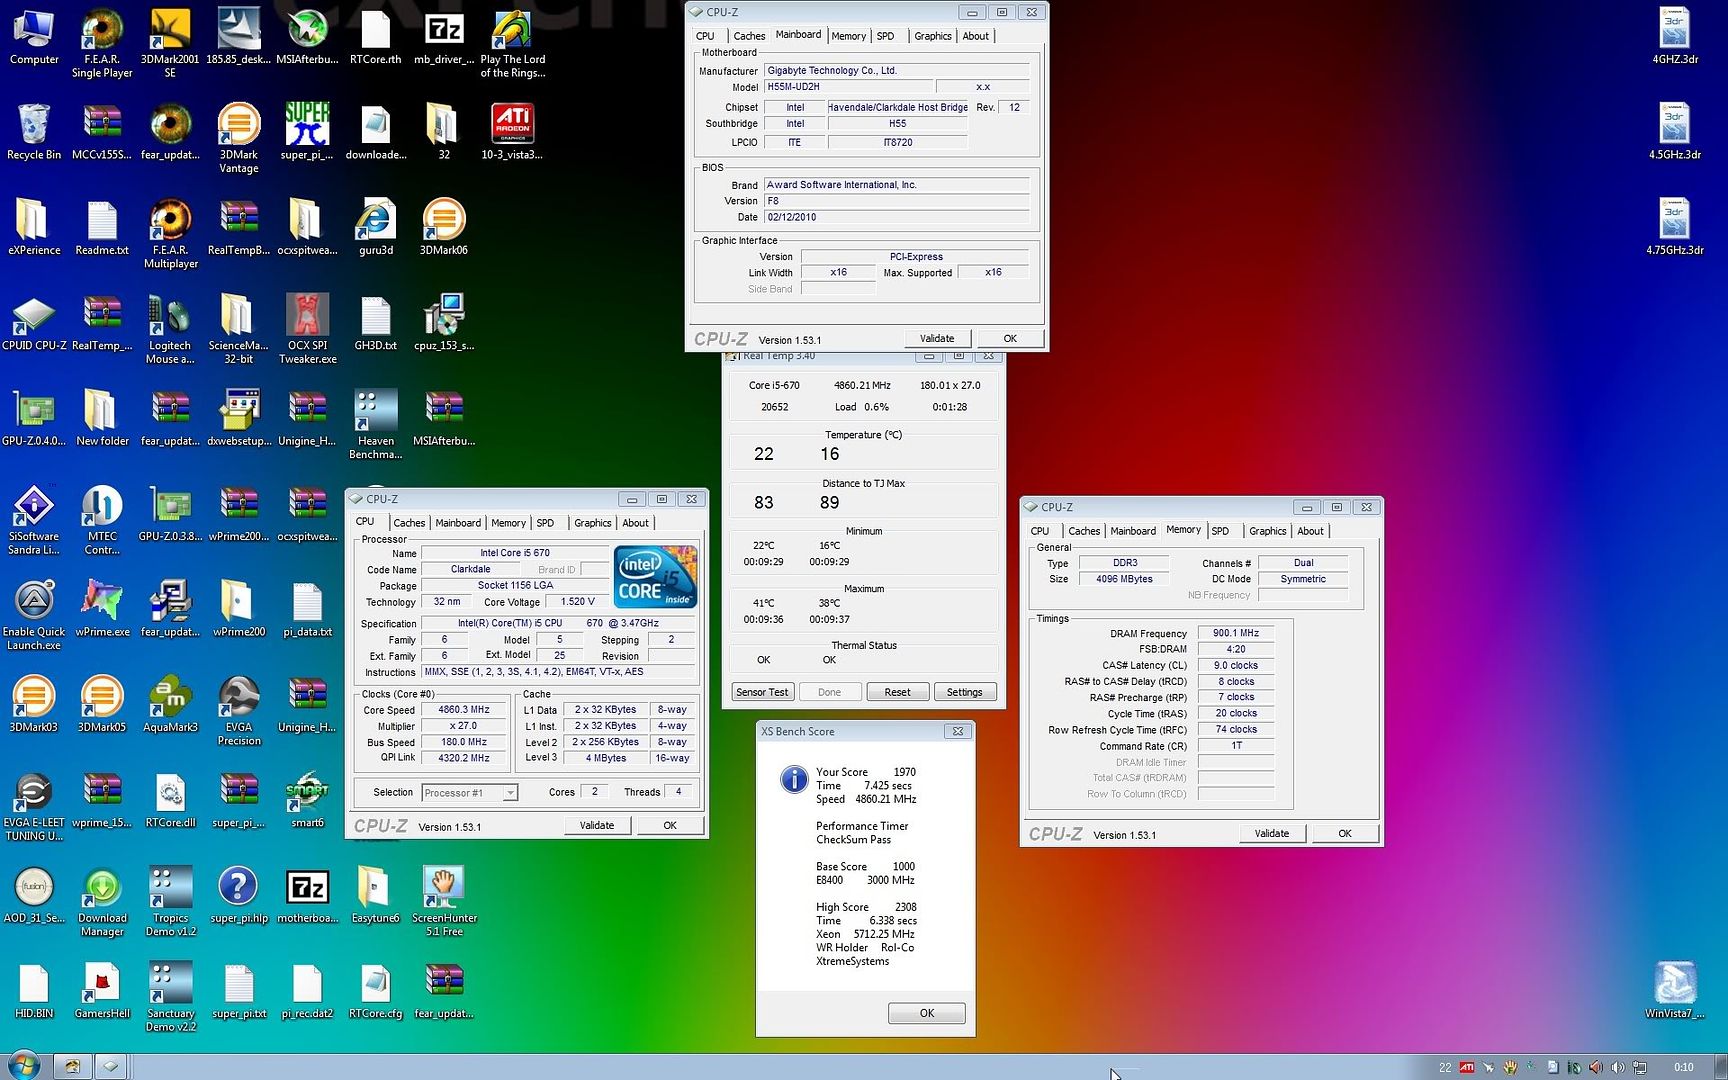Viewport: 1728px width, 1080px height.
Task: Click Reset button in Real Temp
Action: click(898, 692)
